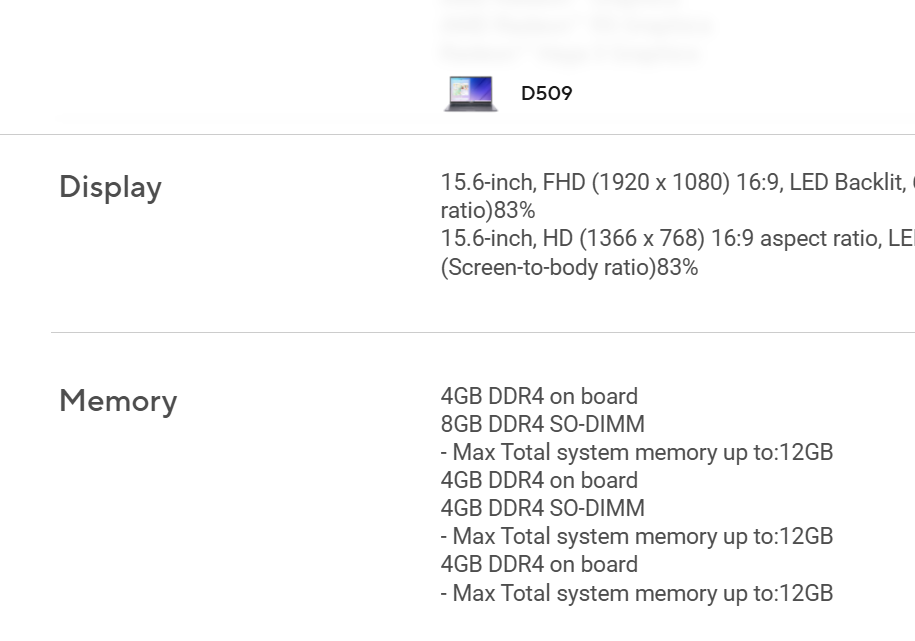Click the second "4GB DDR4 on board" line

point(539,480)
